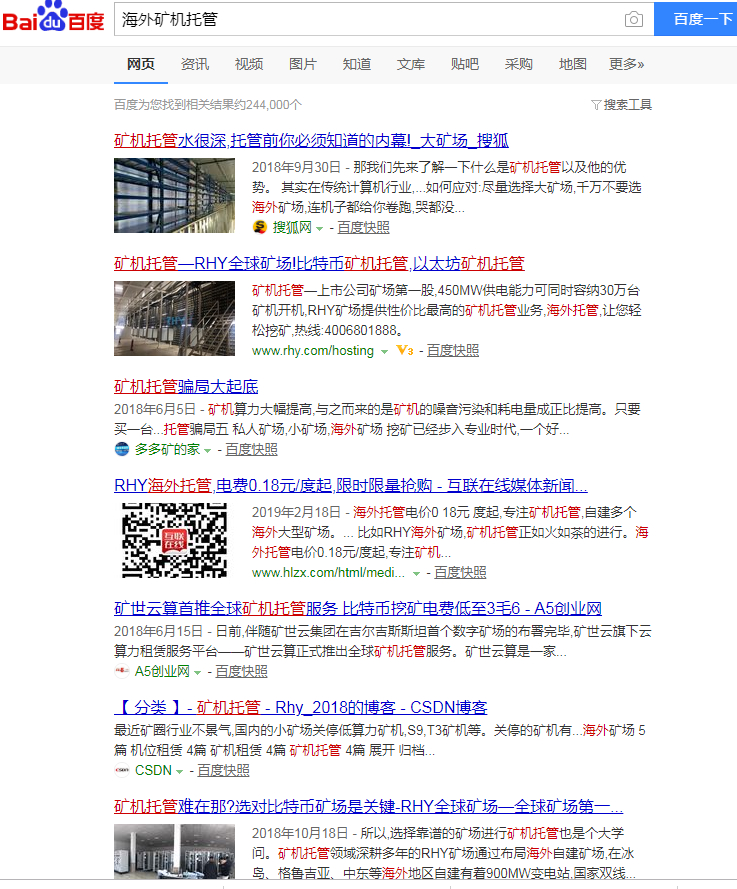Screen dimensions: 737x889
Task: Click the 多多矿的家 site icon
Action: tap(122, 450)
